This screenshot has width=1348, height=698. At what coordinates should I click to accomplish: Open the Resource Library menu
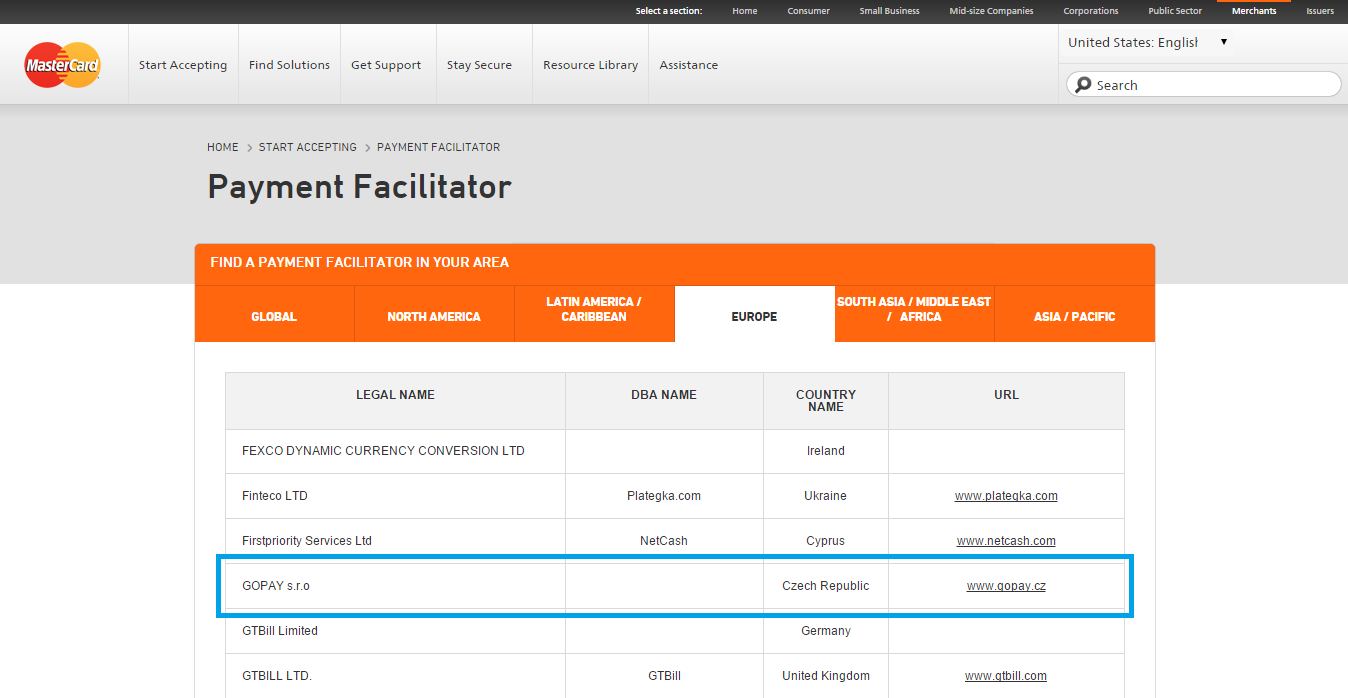(x=590, y=65)
